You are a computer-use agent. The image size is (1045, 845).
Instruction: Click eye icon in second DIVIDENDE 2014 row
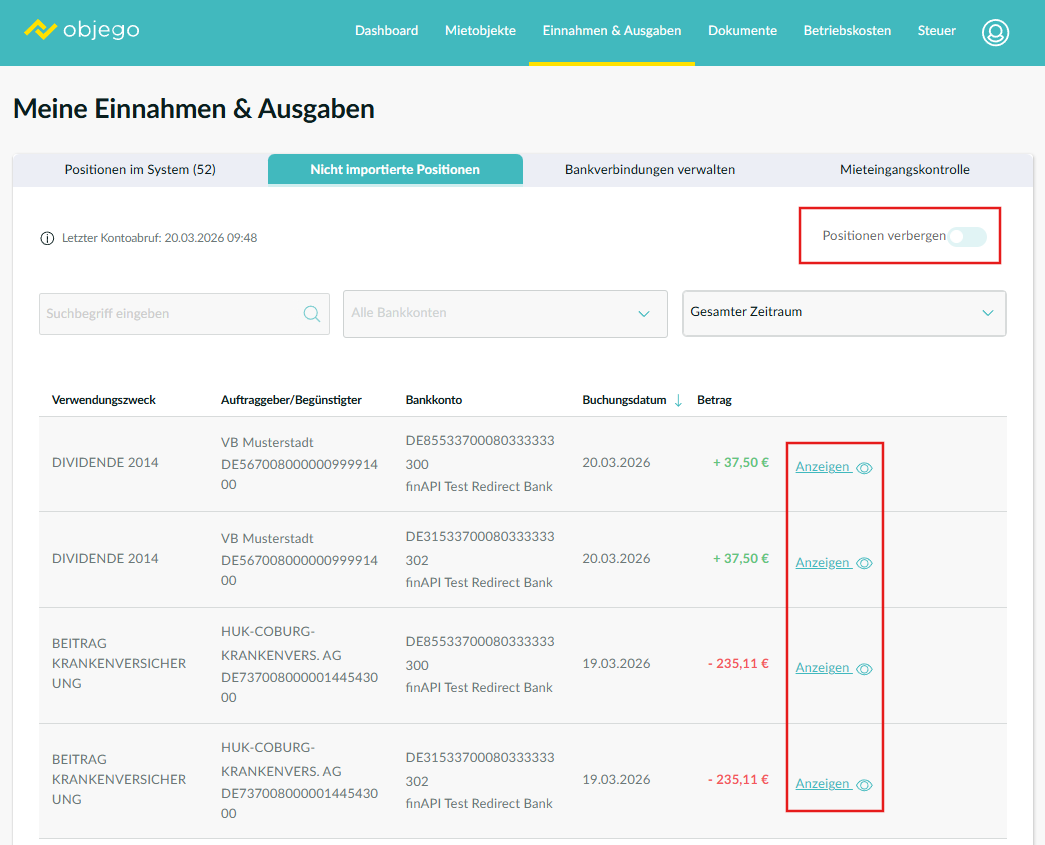click(865, 564)
